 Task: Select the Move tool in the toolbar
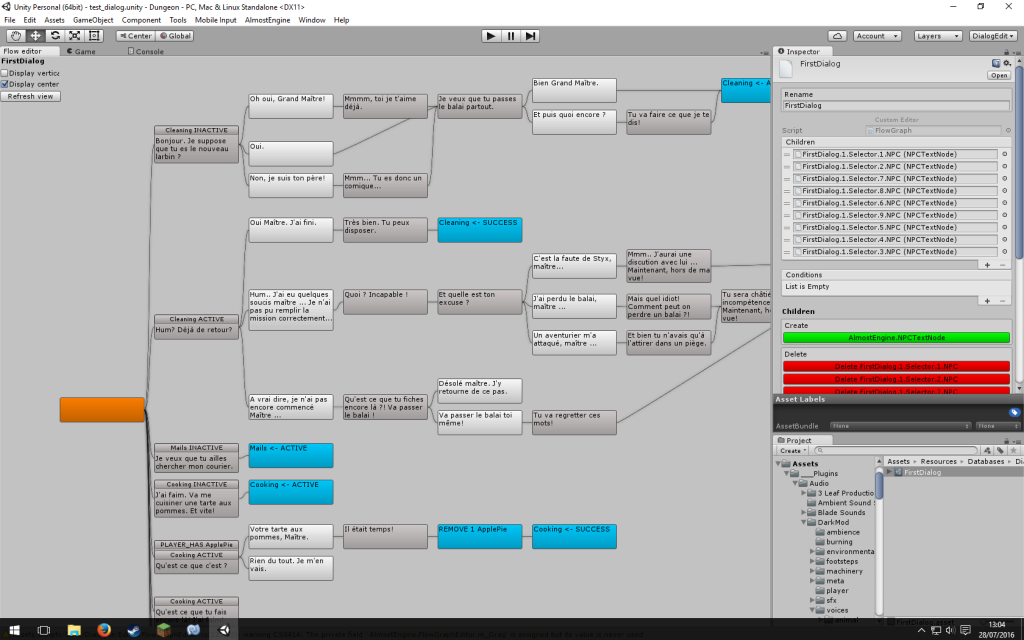click(35, 36)
